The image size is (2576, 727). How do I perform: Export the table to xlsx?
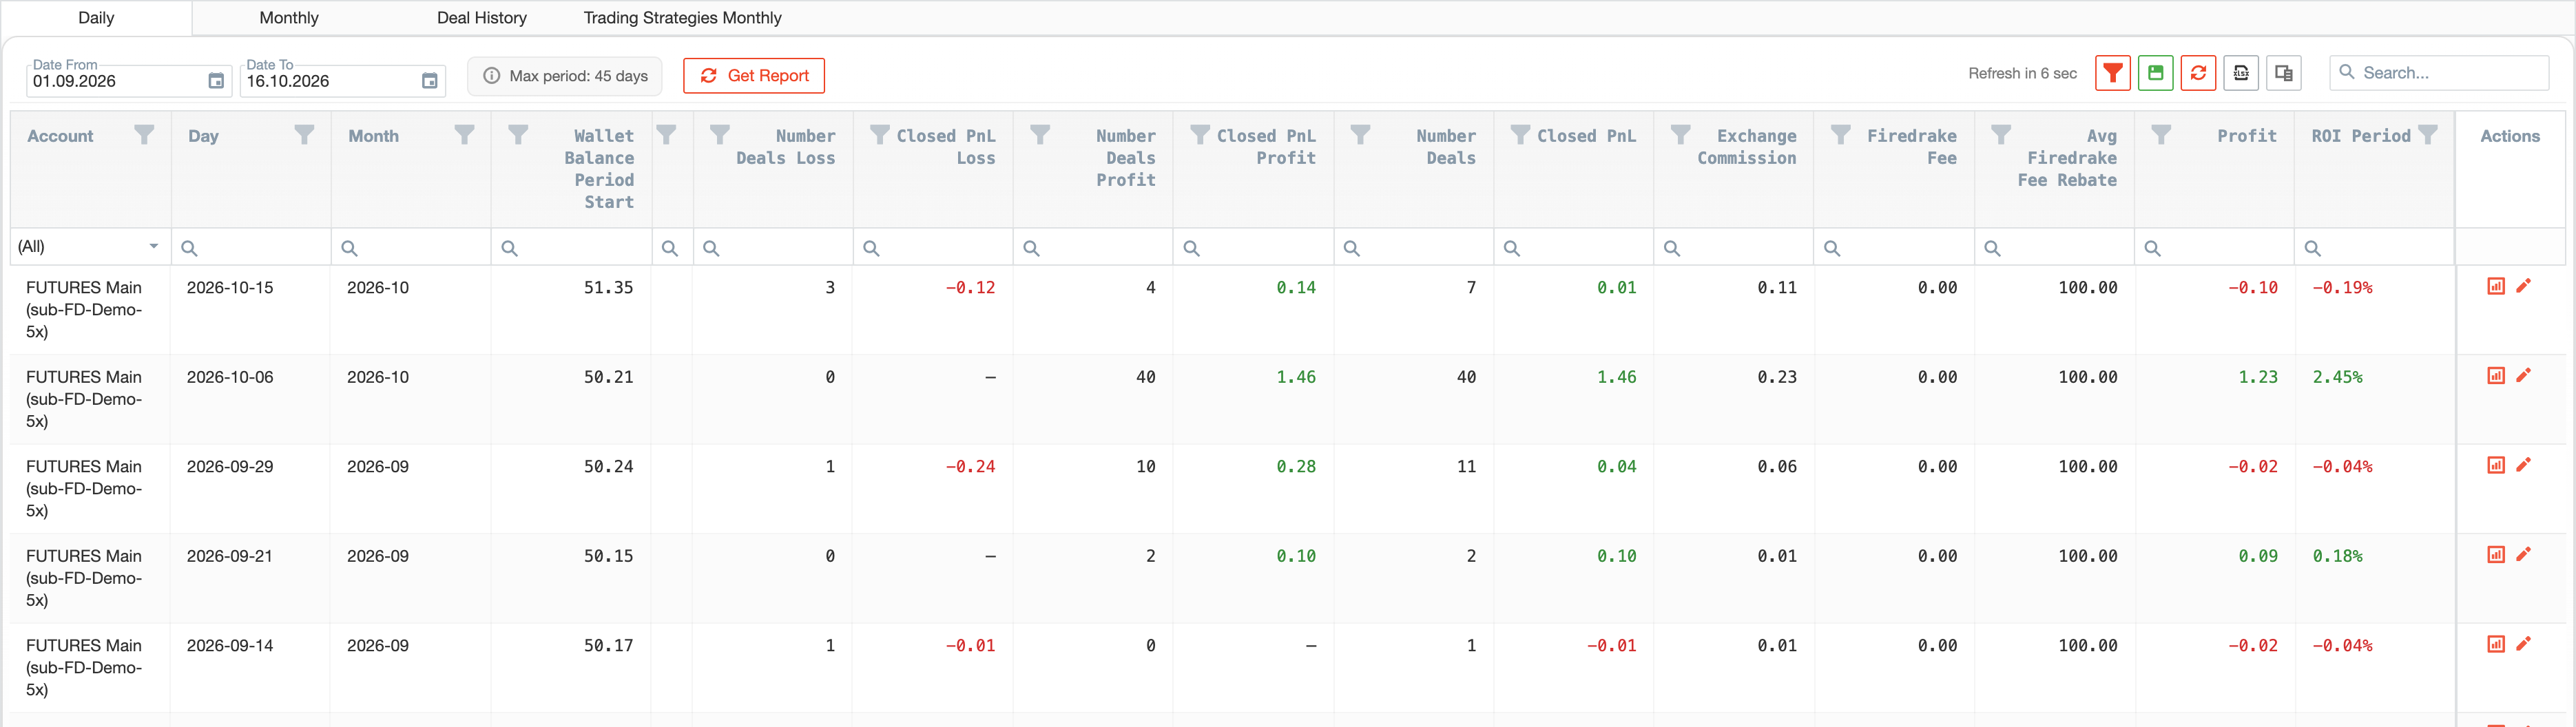click(x=2241, y=73)
